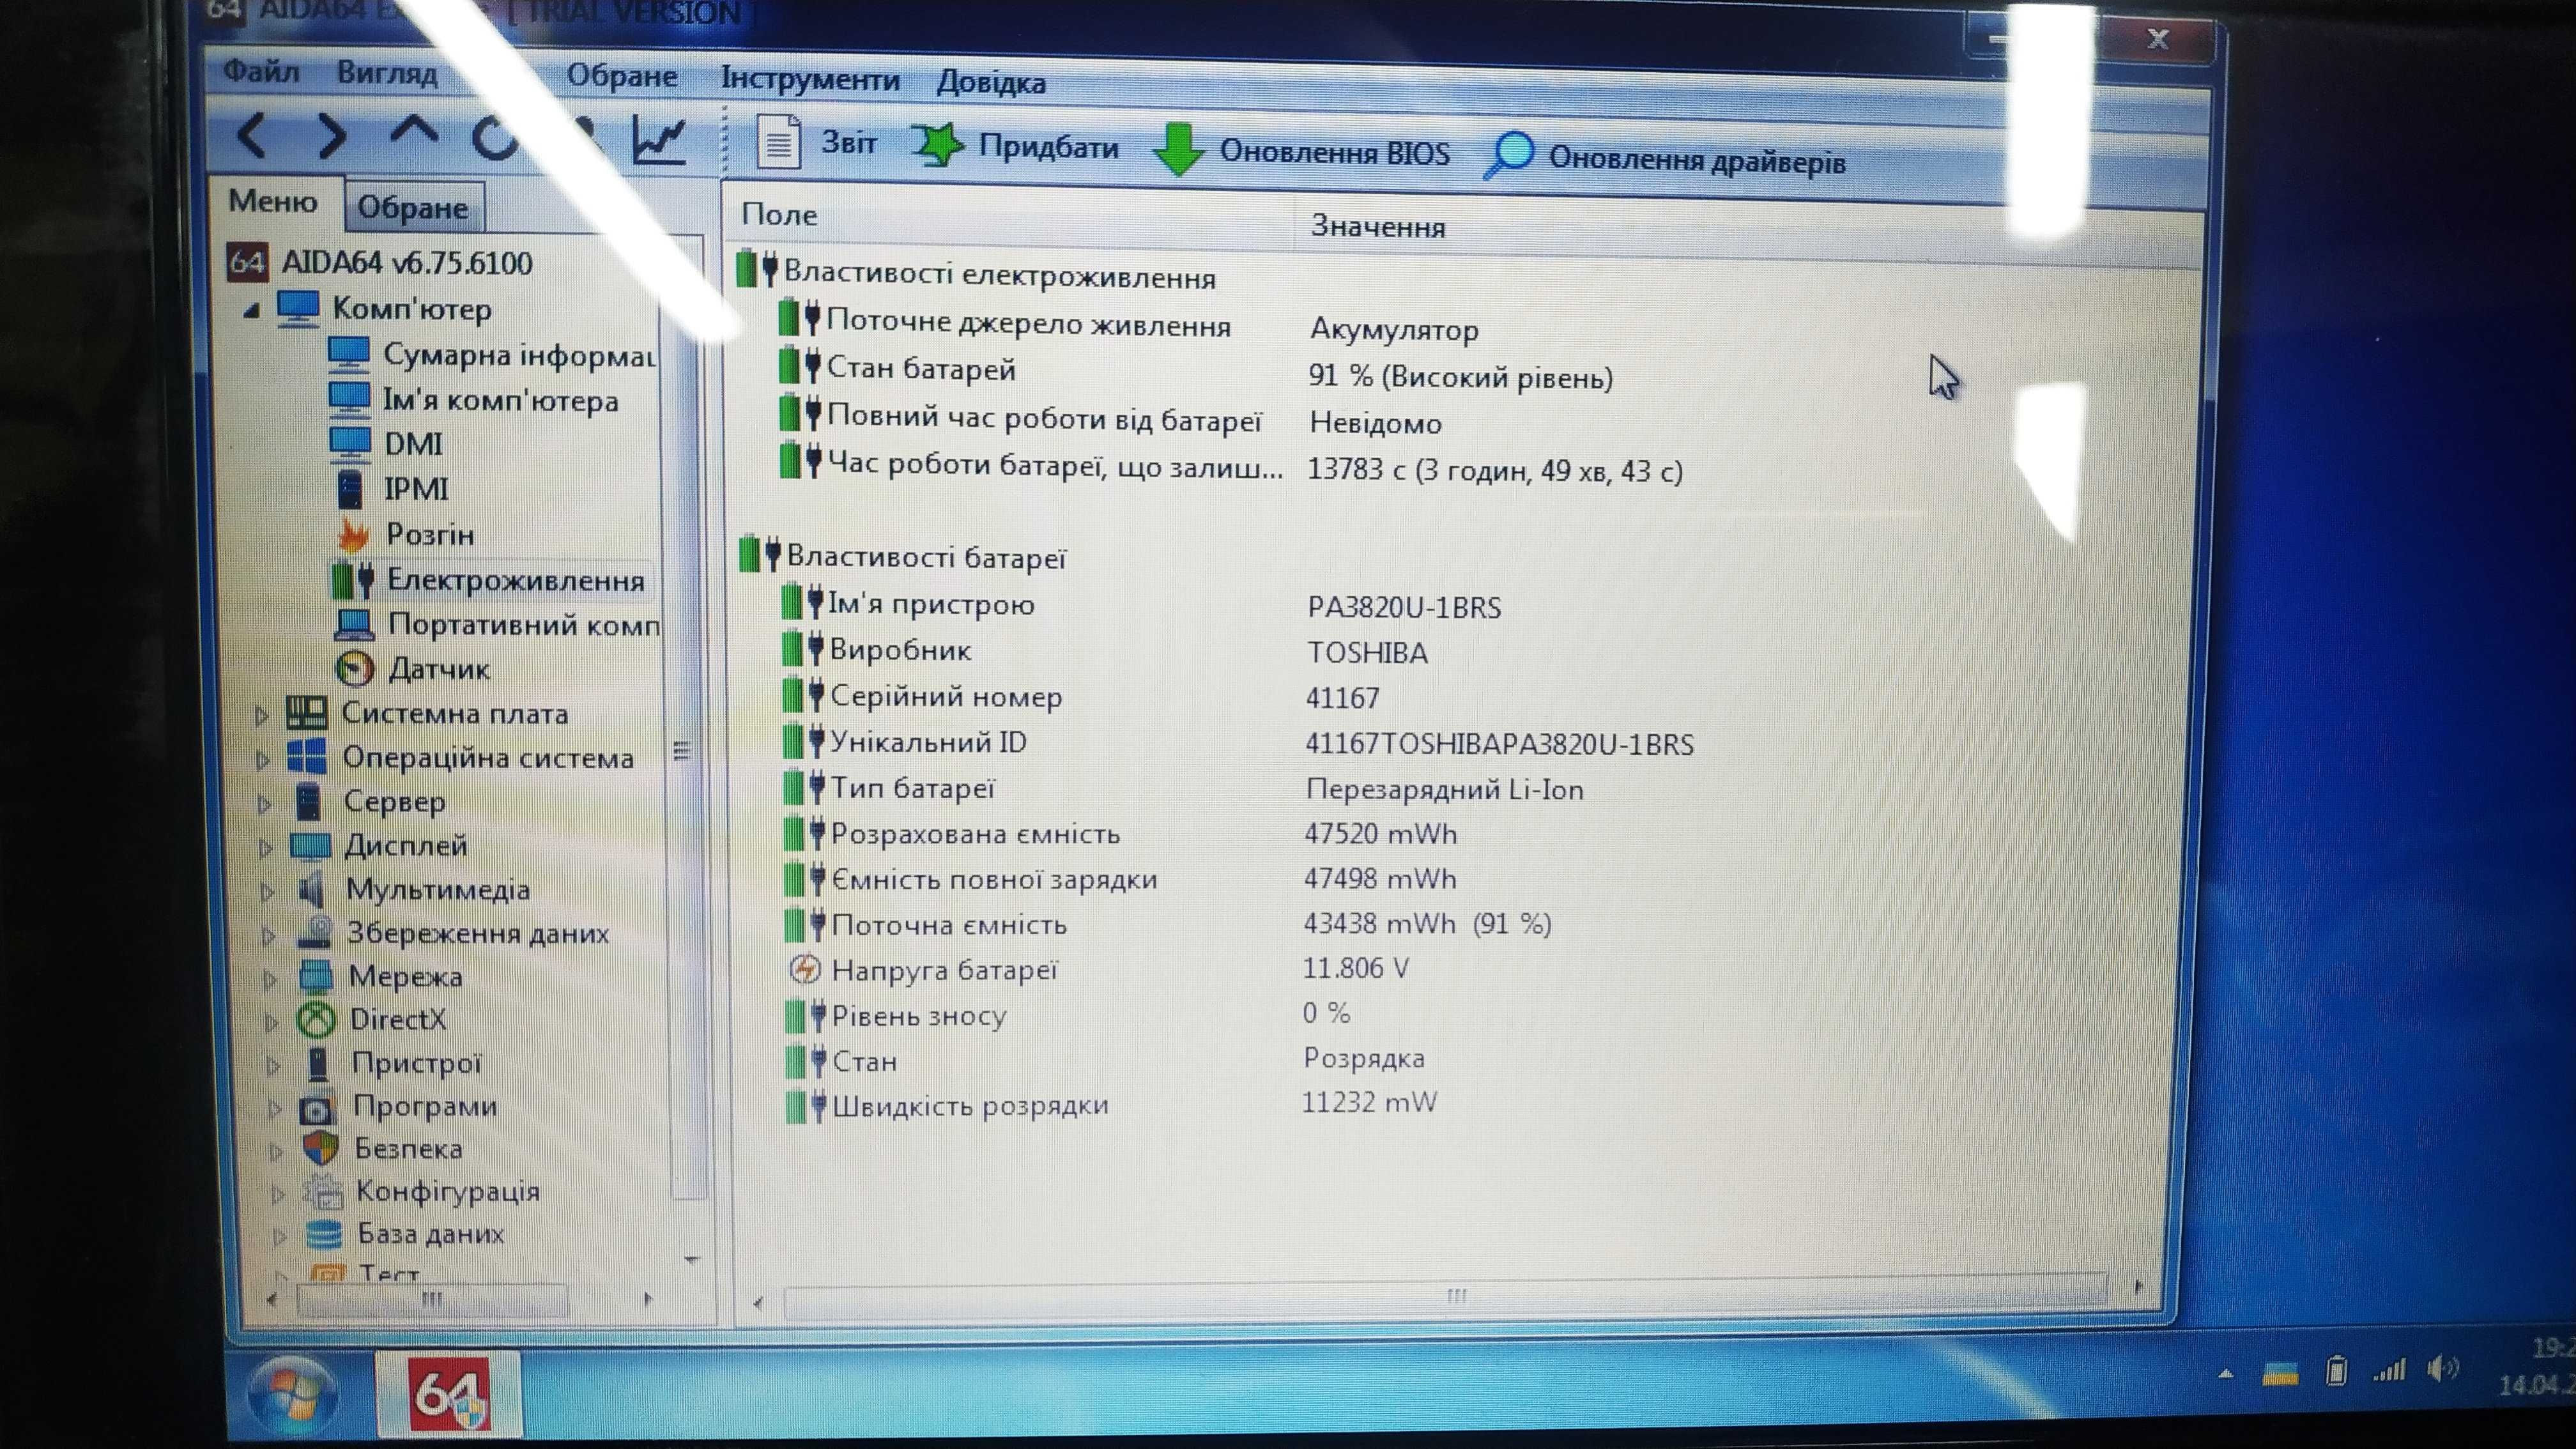Select Сумарна інформація tree item
Screen dimensions: 2576x1449
[x=493, y=354]
